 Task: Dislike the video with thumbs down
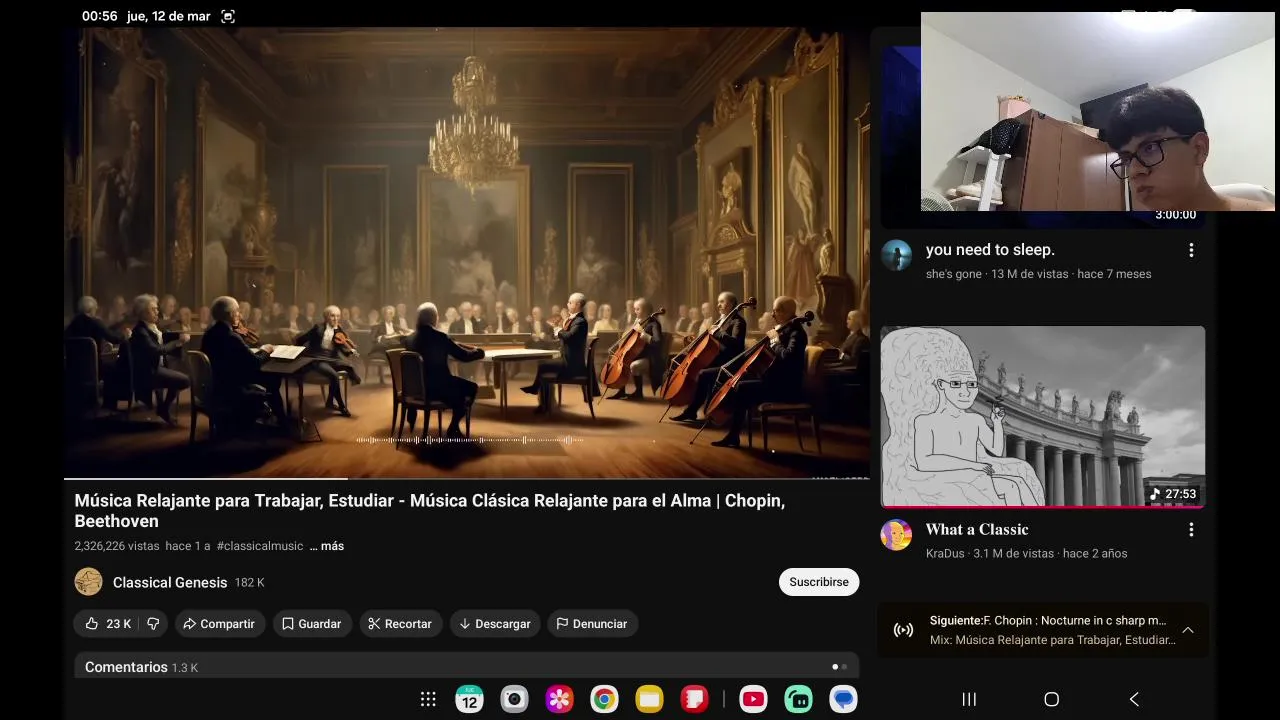click(x=153, y=624)
